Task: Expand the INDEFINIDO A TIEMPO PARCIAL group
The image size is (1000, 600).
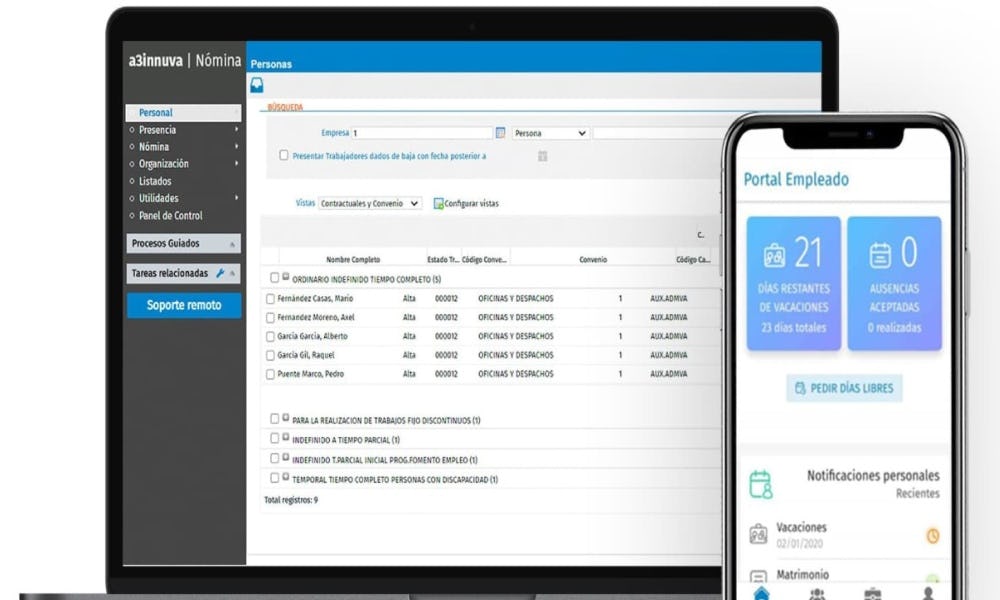Action: pyautogui.click(x=286, y=439)
